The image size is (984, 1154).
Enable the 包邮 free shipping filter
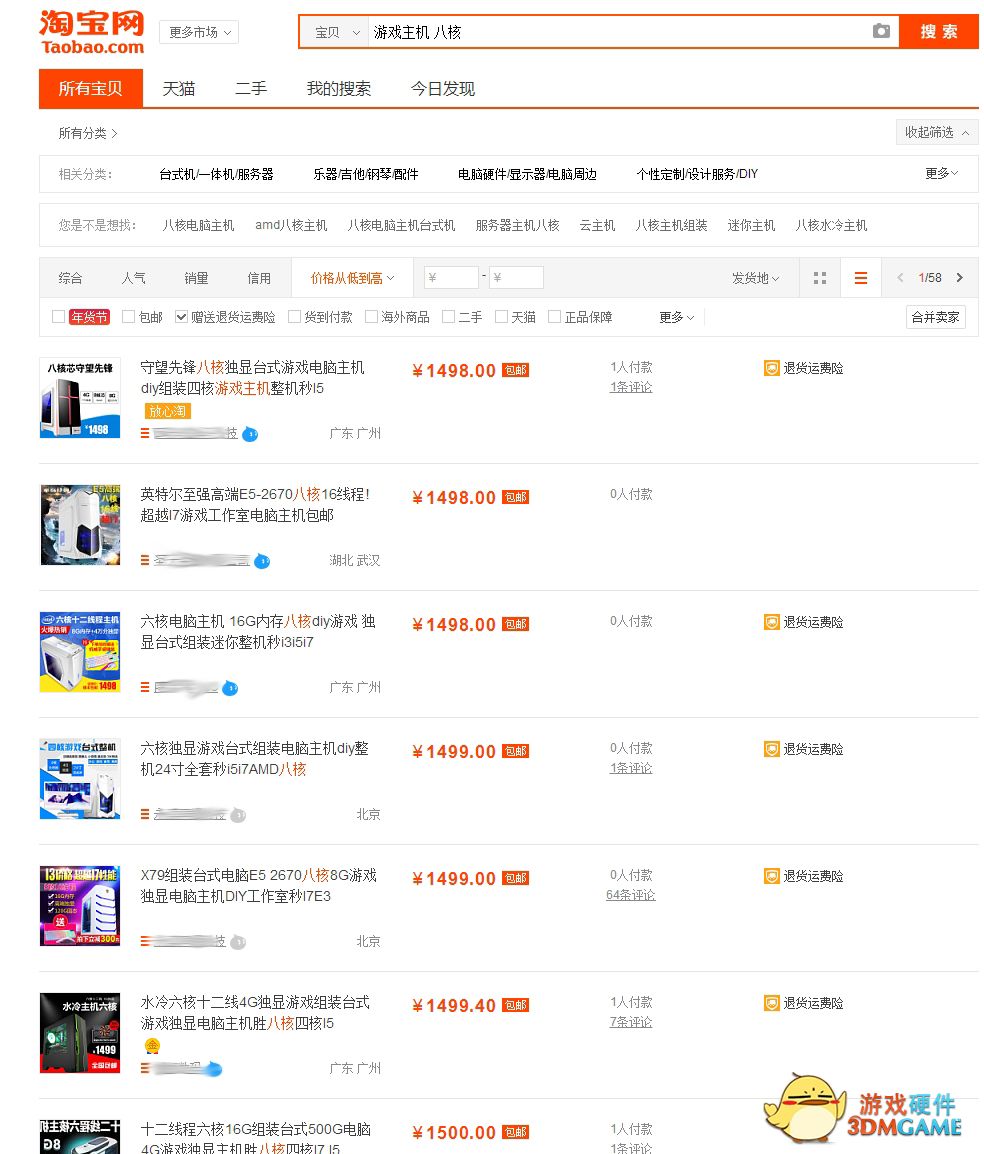(x=128, y=316)
